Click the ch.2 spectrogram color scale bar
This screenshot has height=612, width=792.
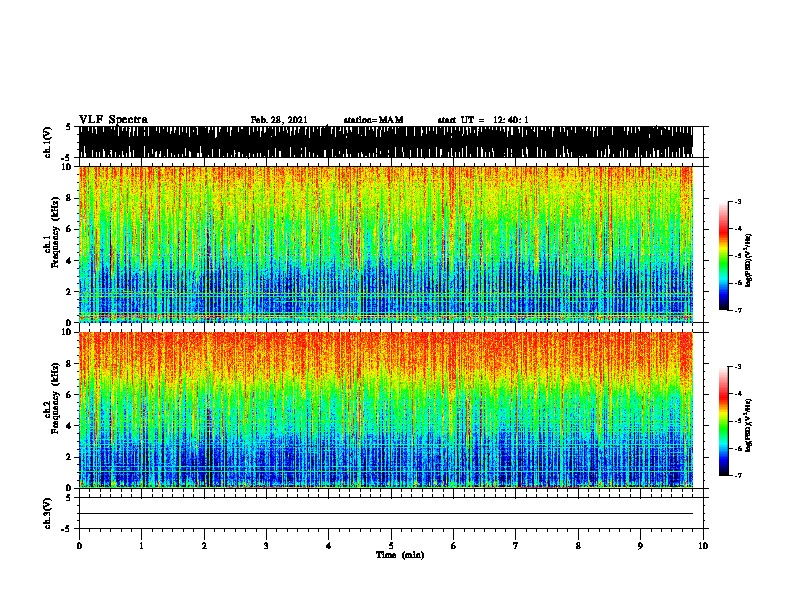coord(723,421)
